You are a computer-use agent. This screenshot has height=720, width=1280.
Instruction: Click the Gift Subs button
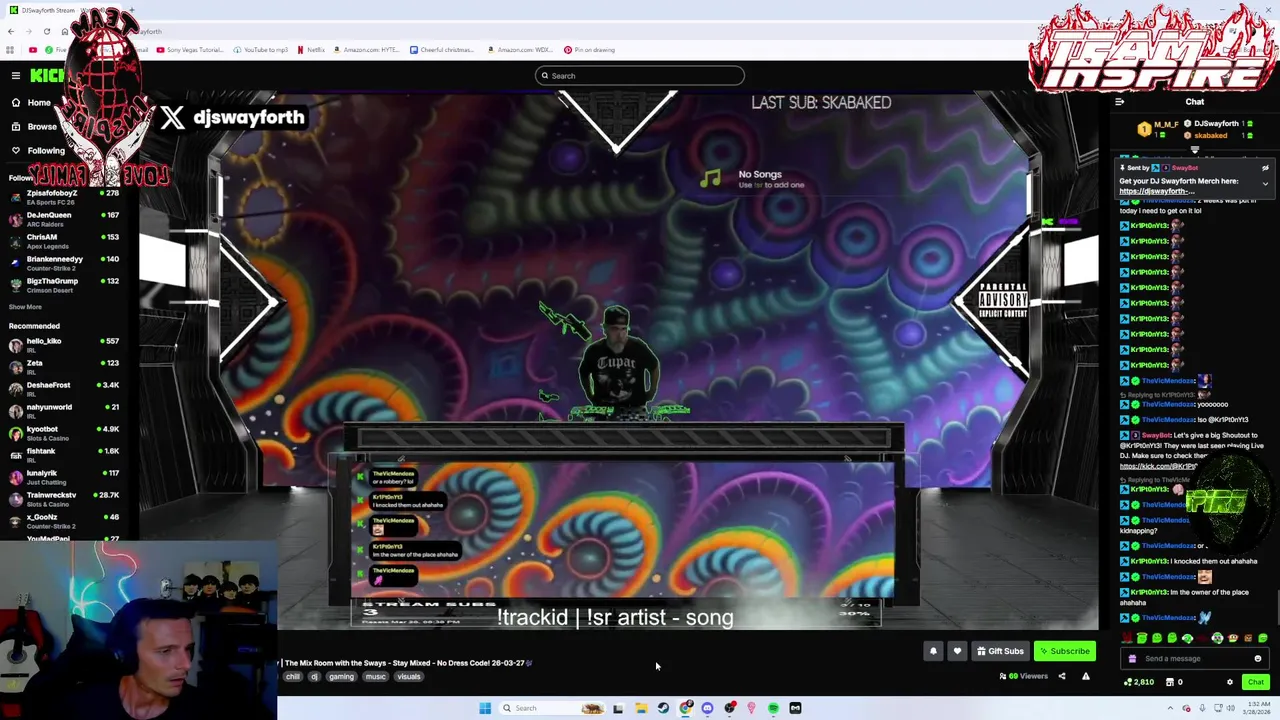click(1000, 651)
